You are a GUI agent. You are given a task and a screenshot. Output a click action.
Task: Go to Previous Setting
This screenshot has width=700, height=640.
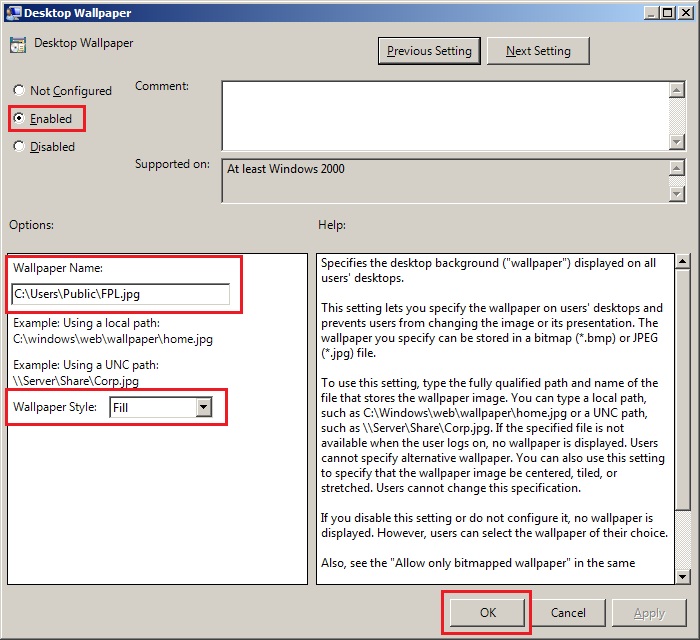(430, 51)
